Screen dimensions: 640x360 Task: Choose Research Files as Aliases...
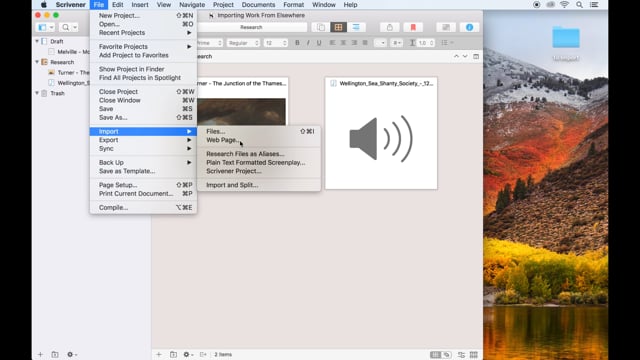(259, 154)
